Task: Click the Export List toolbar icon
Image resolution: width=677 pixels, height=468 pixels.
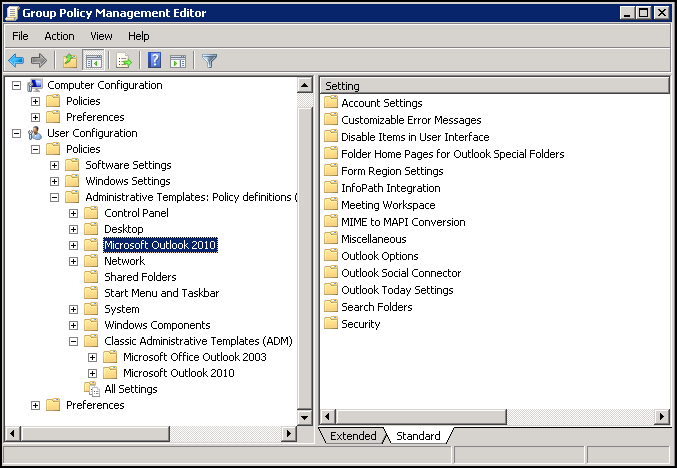Action: (x=124, y=60)
